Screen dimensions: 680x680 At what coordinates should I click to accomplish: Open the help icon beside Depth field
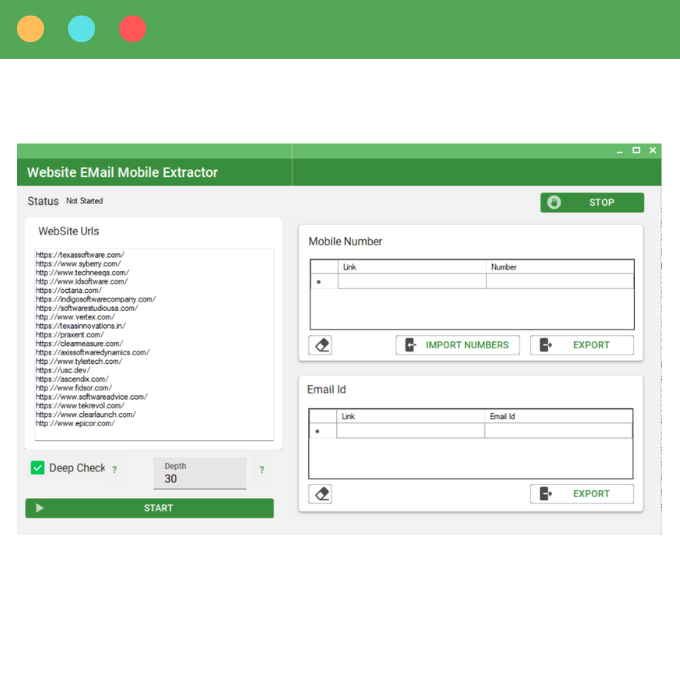tap(261, 469)
